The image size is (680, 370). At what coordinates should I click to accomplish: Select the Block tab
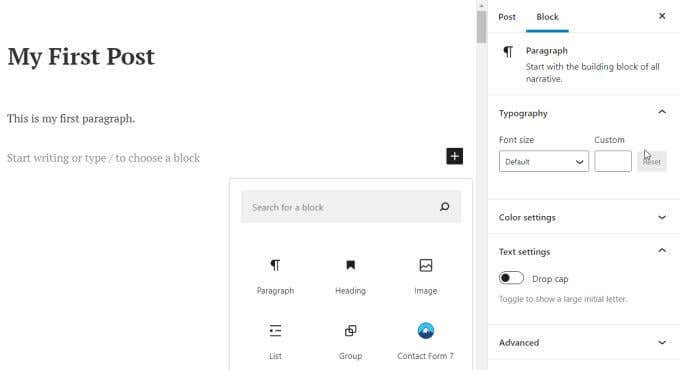[547, 17]
